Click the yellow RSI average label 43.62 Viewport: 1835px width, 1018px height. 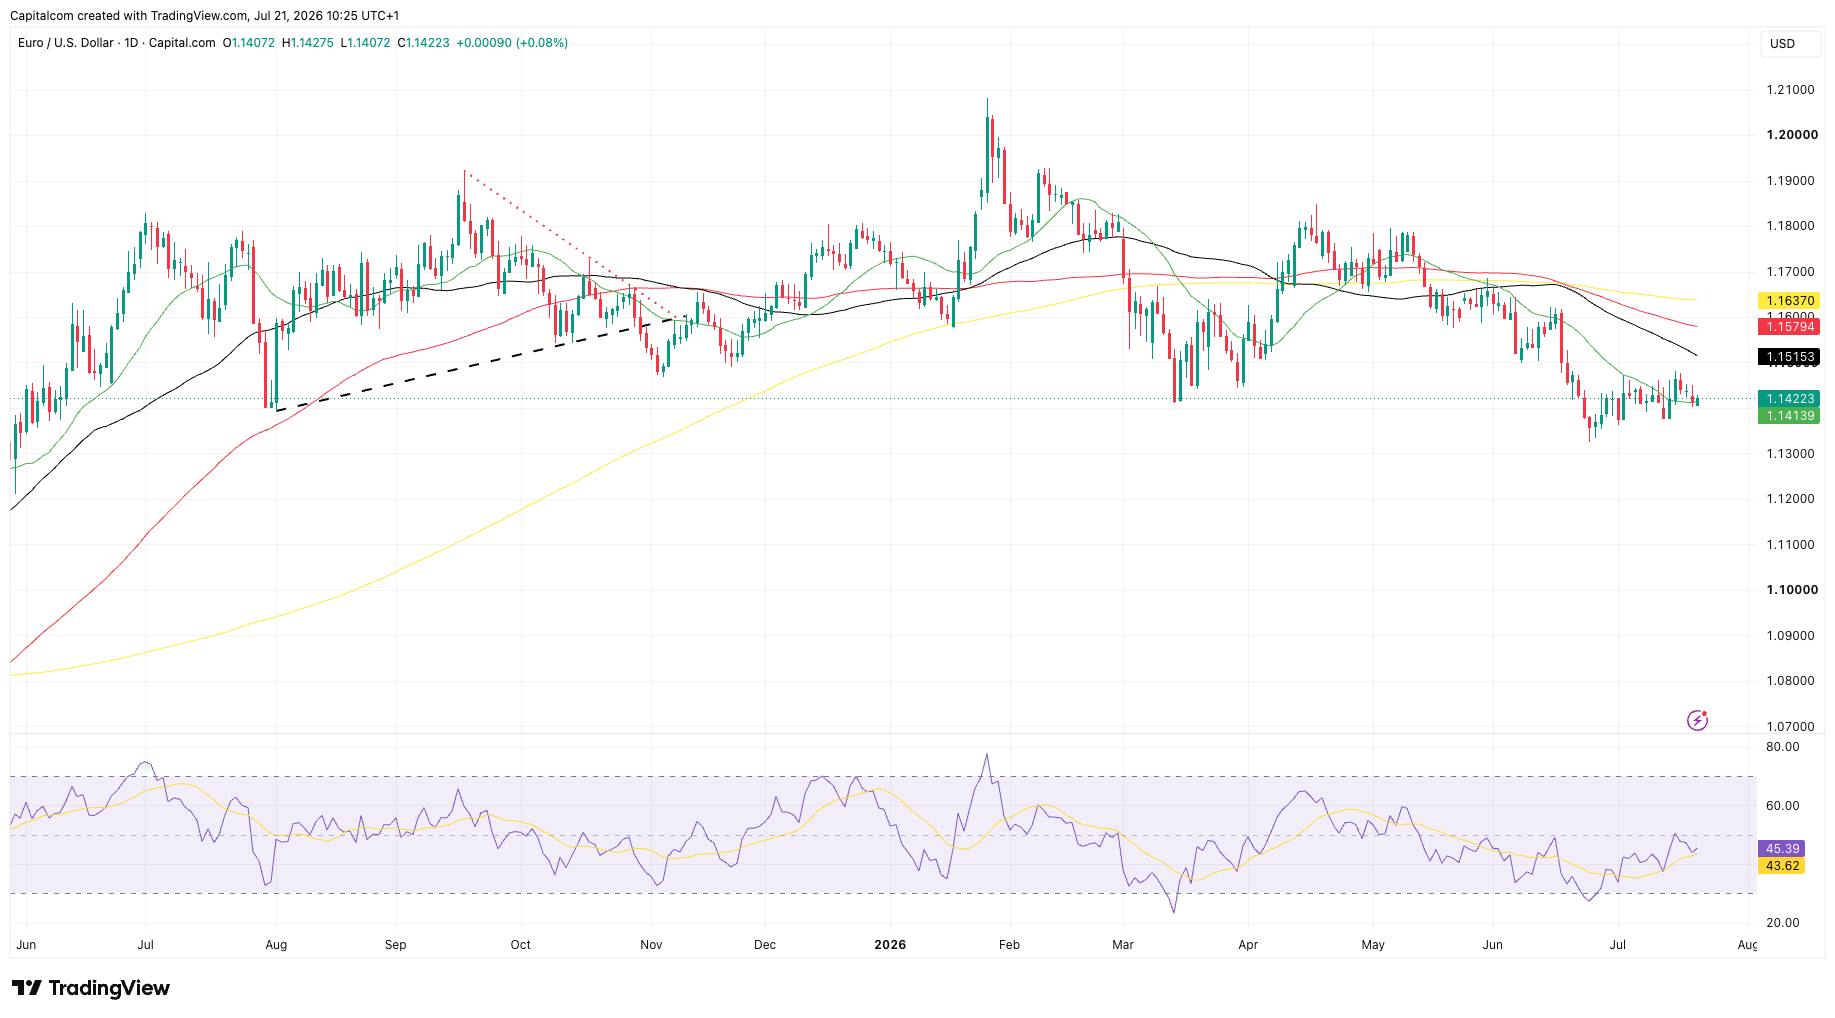pos(1782,866)
